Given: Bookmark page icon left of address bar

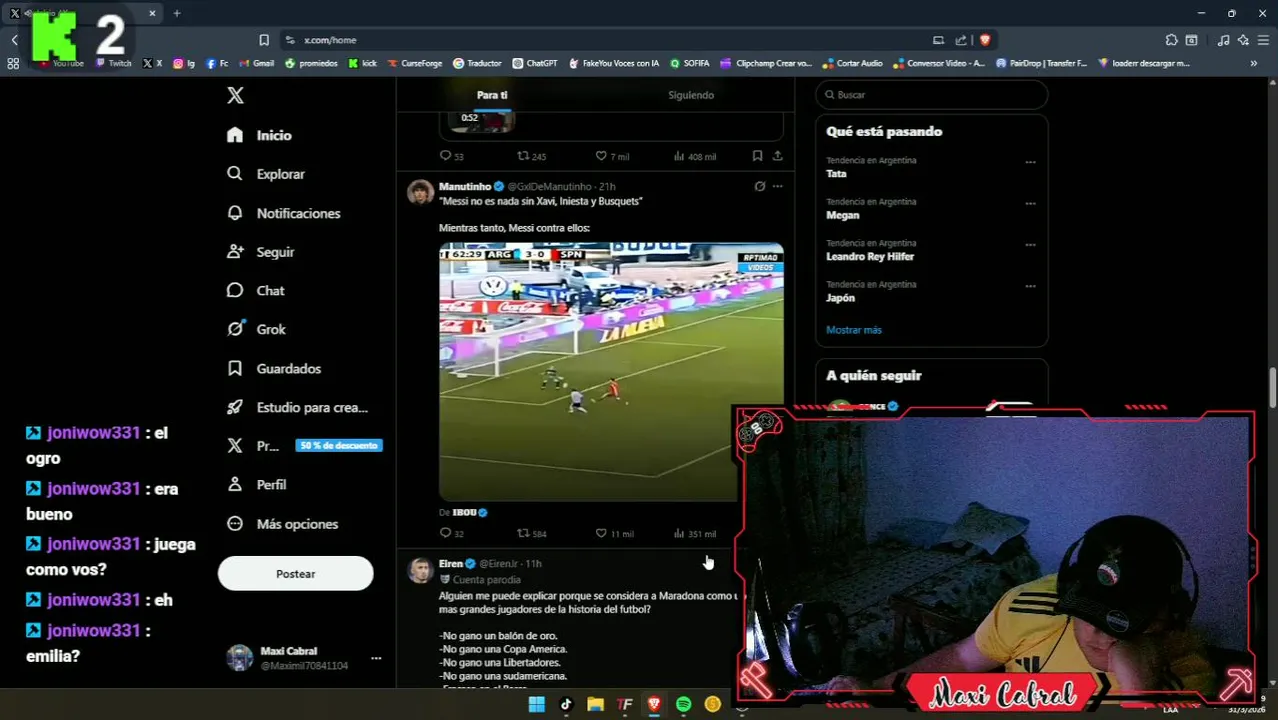Looking at the screenshot, I should 263,40.
